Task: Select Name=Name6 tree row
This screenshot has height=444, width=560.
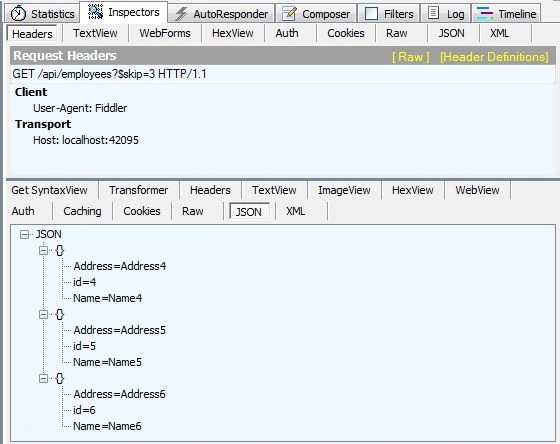Action: click(x=108, y=426)
